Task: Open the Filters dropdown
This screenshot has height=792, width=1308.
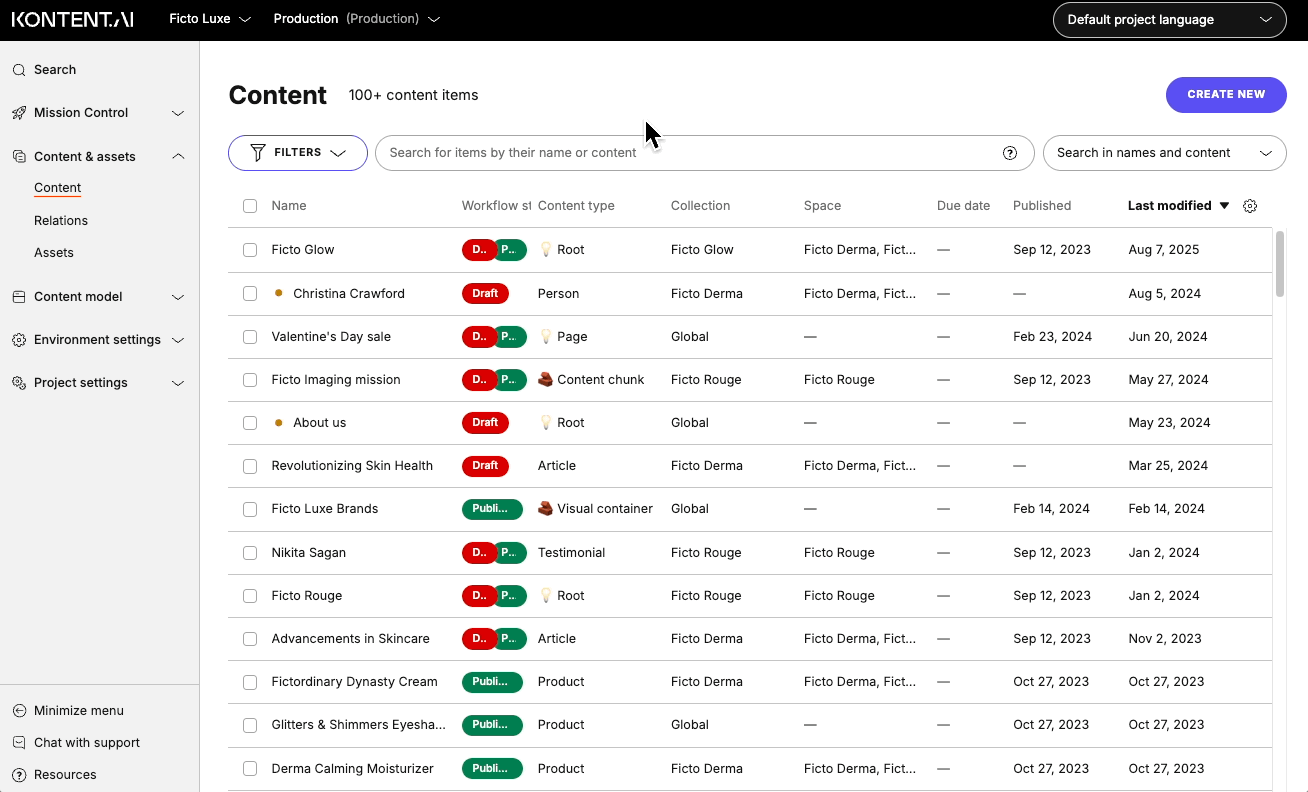Action: [x=297, y=152]
